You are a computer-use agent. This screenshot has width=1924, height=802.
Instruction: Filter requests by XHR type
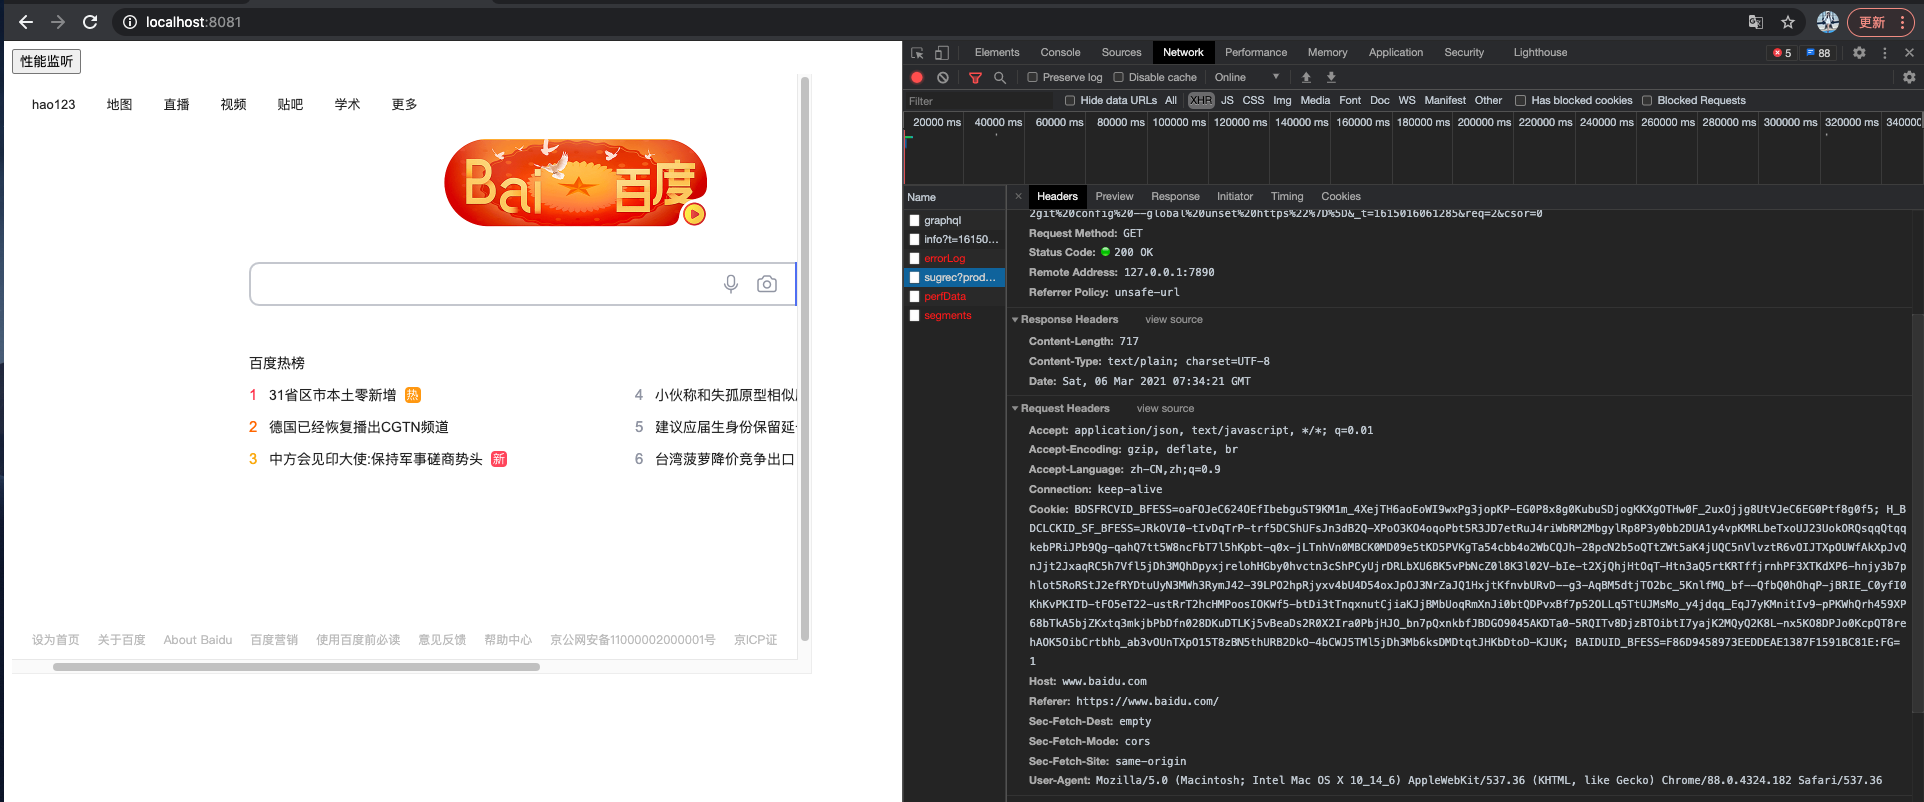tap(1201, 100)
